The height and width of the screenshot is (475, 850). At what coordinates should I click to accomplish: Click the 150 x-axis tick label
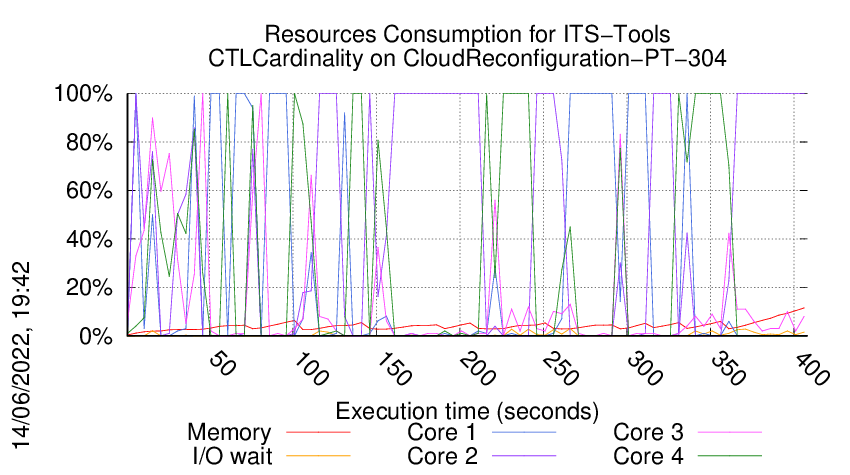pos(394,369)
